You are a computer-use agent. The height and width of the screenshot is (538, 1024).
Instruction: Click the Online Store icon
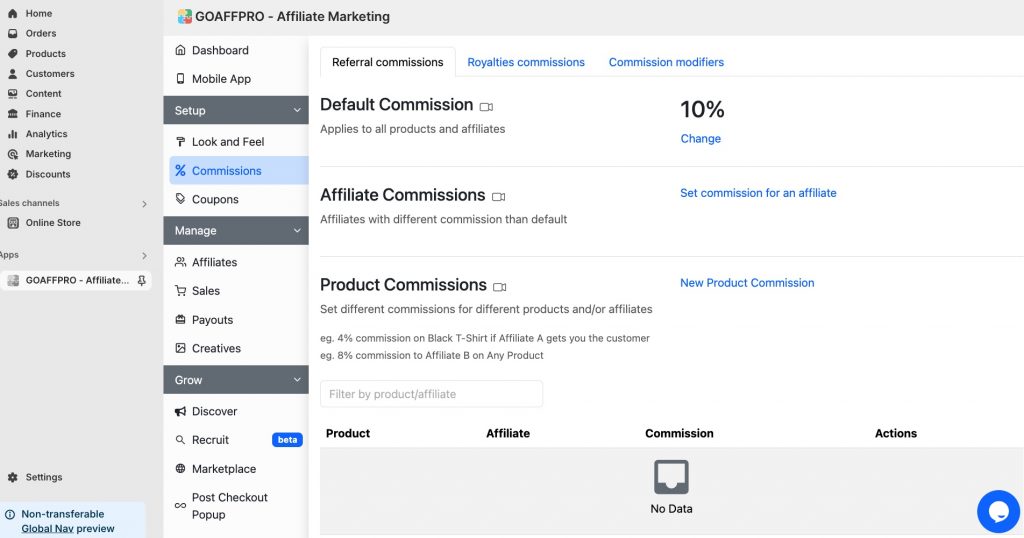(12, 223)
